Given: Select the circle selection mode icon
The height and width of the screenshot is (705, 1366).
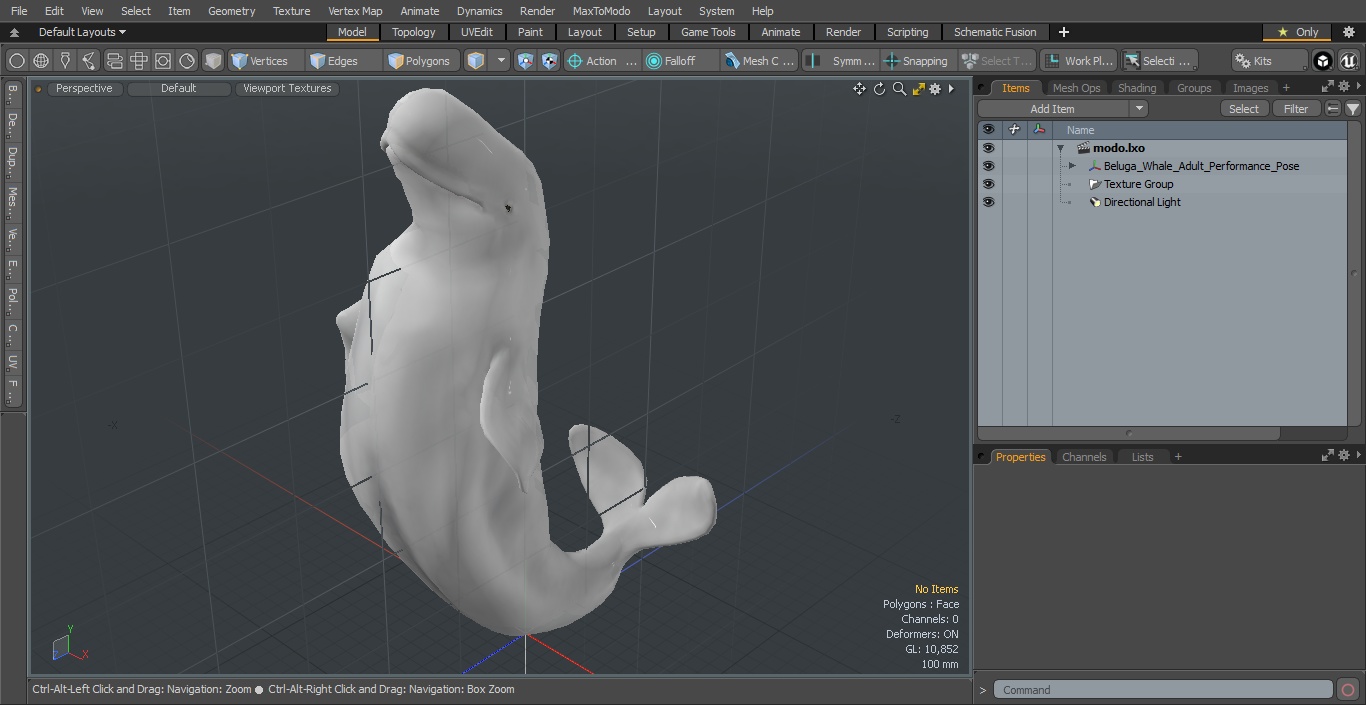Looking at the screenshot, I should 17,61.
